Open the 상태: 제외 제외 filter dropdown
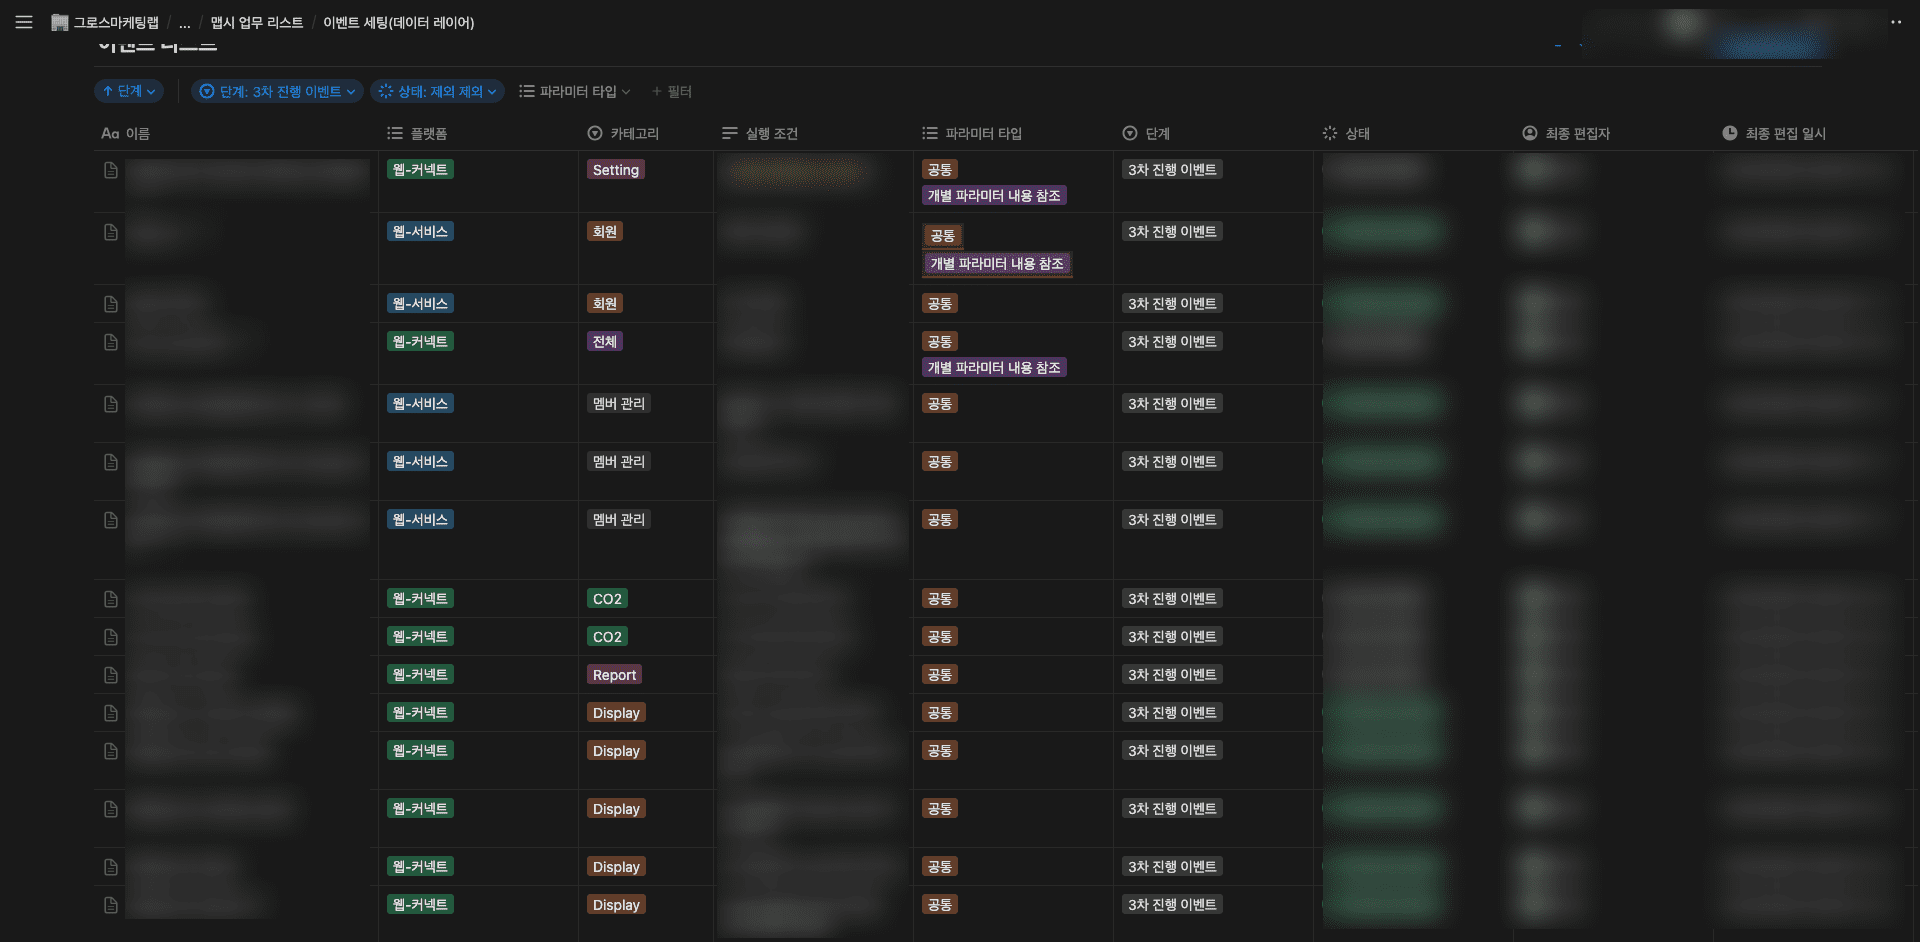This screenshot has width=1920, height=942. [437, 91]
